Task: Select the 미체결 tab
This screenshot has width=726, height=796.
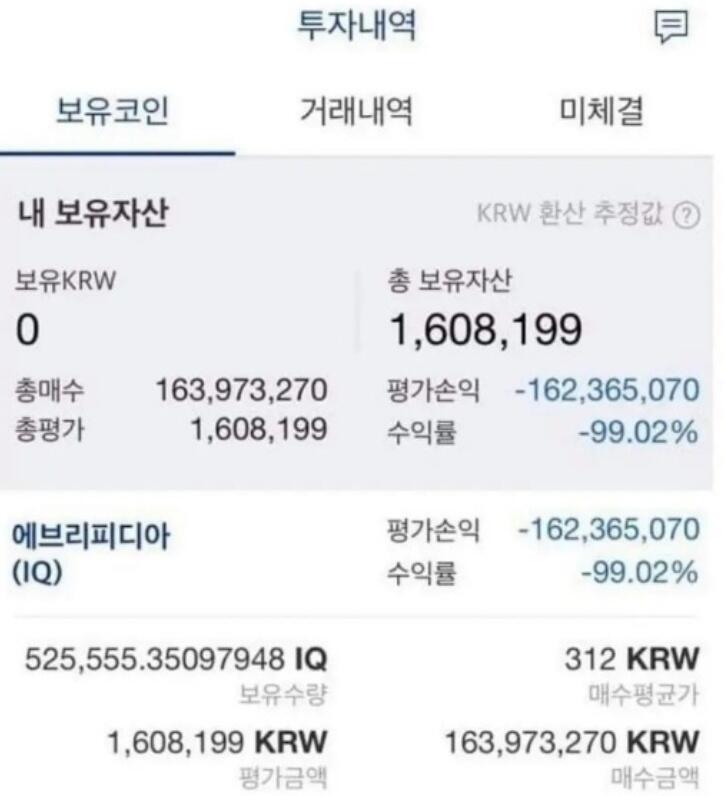Action: point(601,111)
